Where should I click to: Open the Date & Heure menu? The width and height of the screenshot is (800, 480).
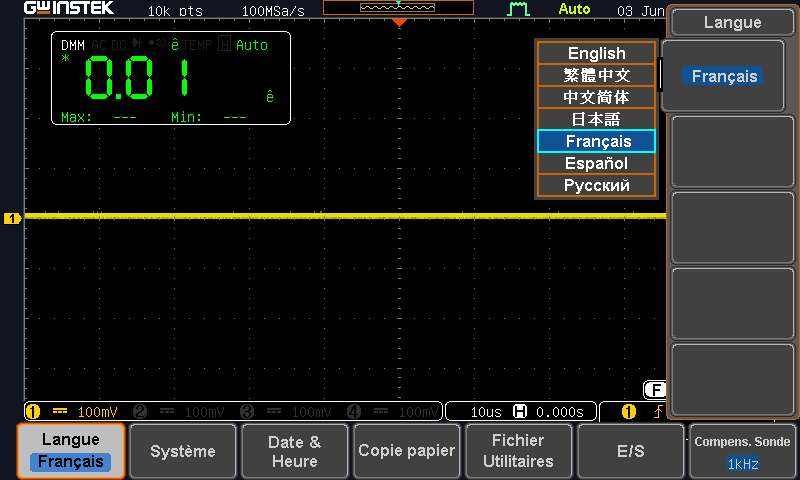pyautogui.click(x=294, y=451)
